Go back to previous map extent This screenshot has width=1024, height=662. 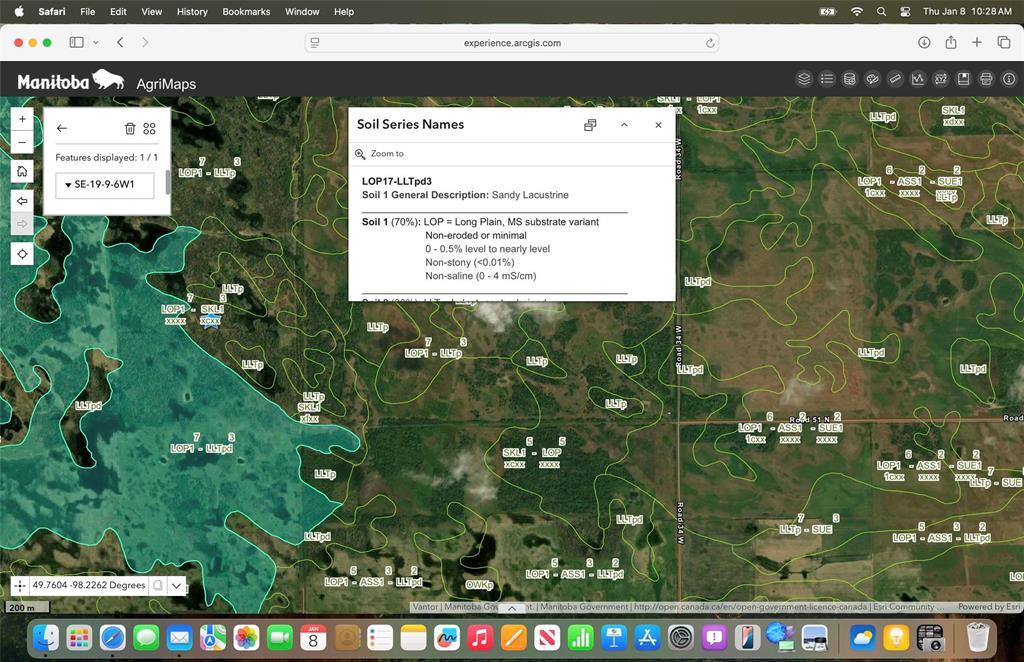[x=22, y=201]
